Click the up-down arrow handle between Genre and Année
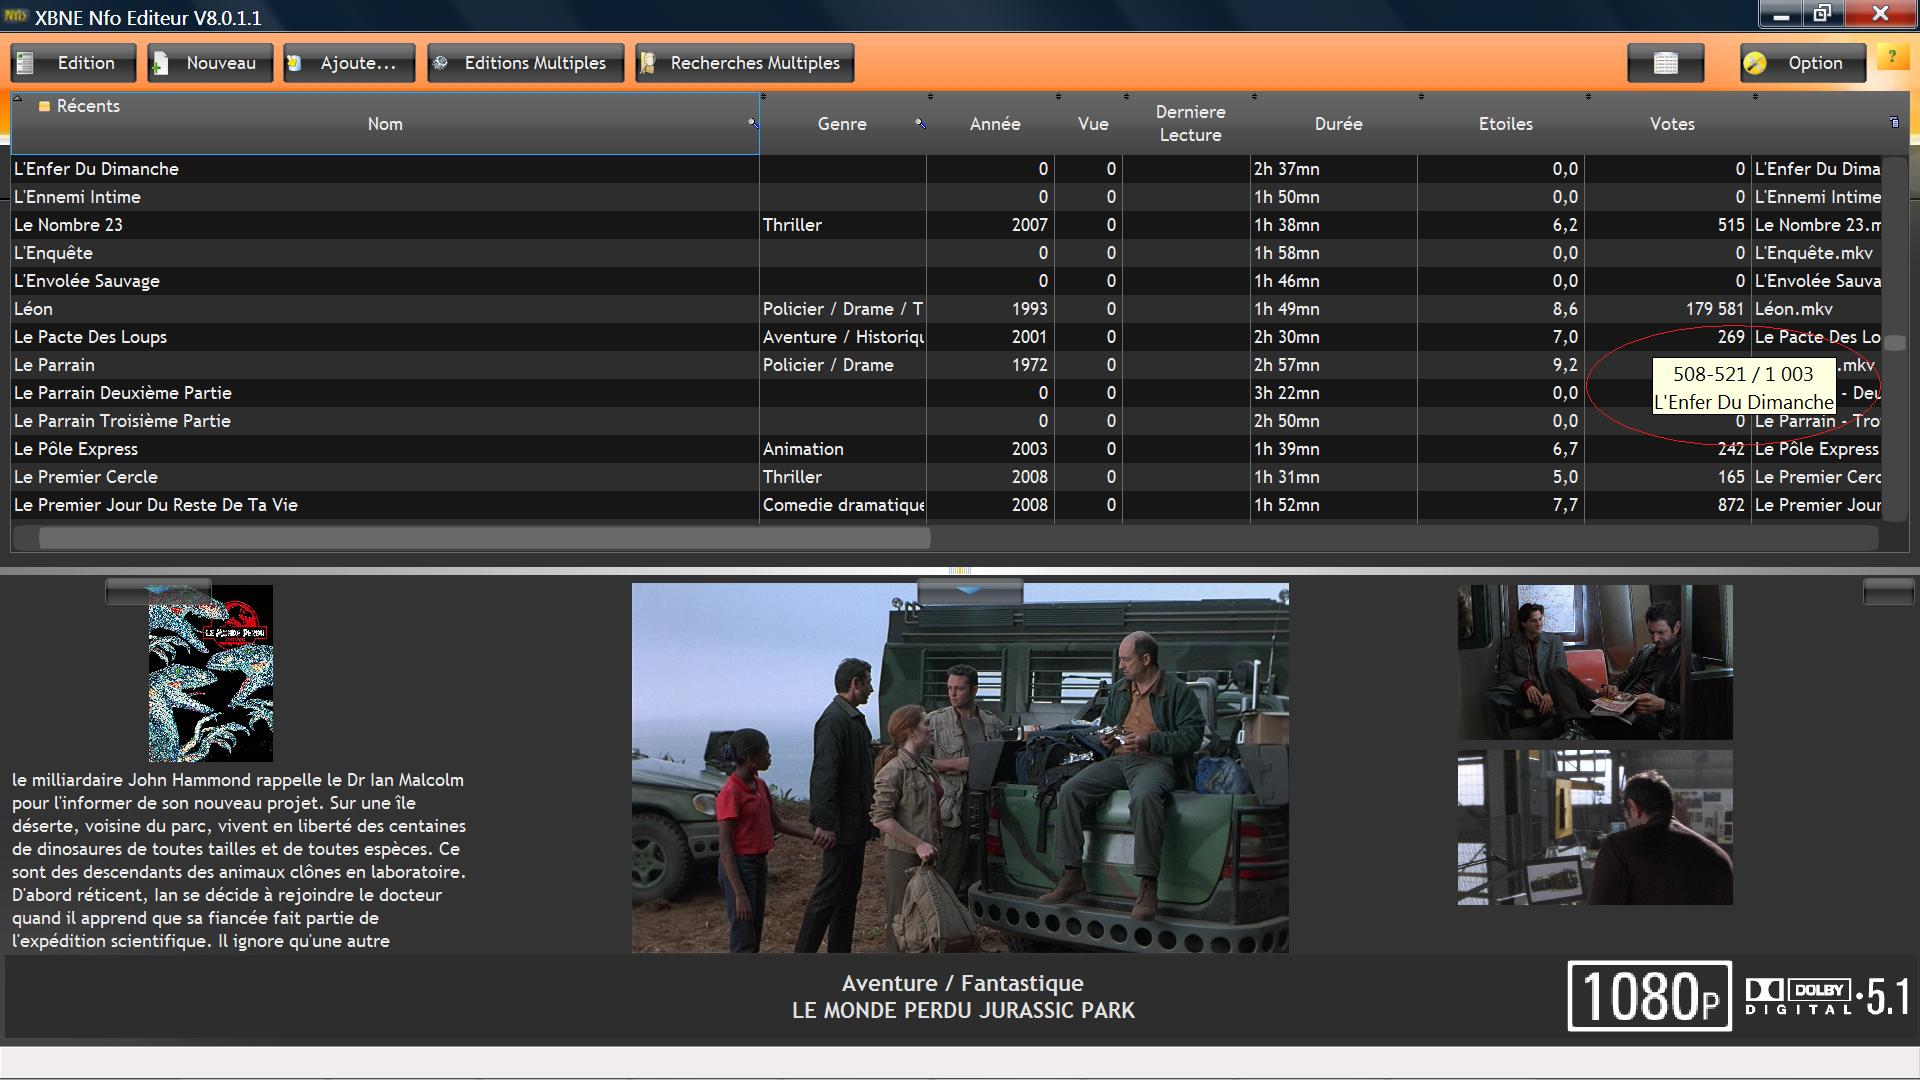Screen dimensions: 1920x1080 [930, 97]
